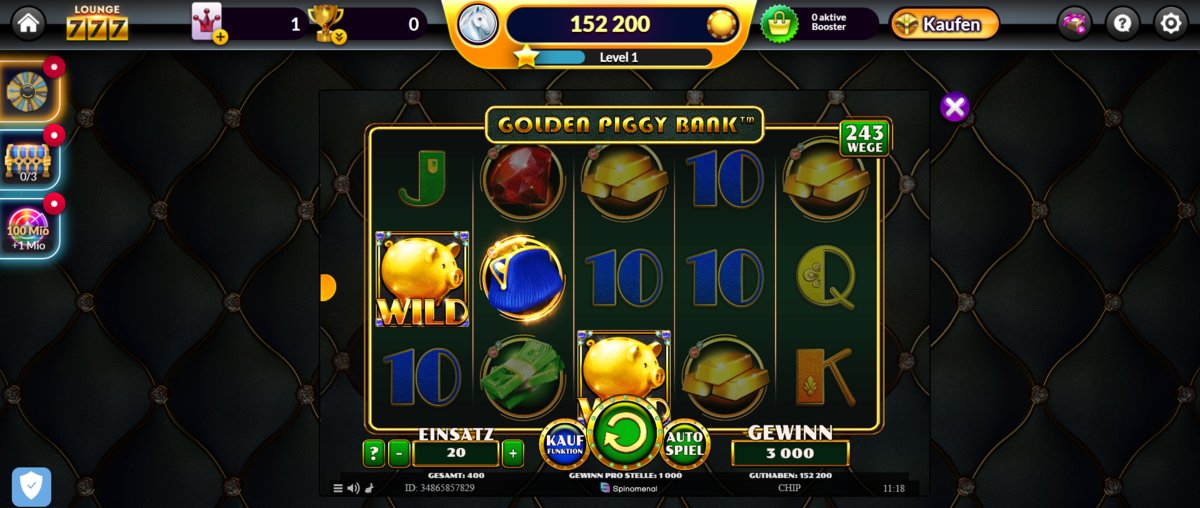Viewport: 1200px width, 508px height.
Task: Toggle the fast spin rabbit icon
Action: [x=369, y=488]
